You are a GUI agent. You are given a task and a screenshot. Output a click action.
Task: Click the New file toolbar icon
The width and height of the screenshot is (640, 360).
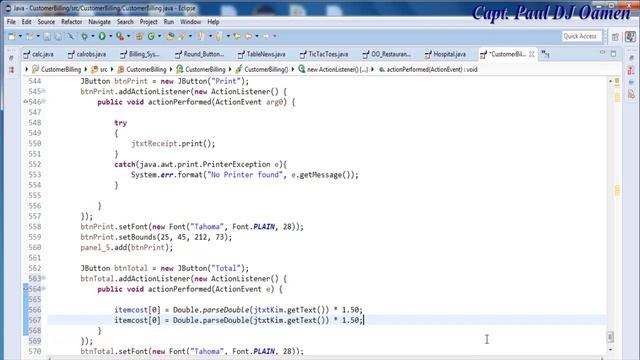12,36
